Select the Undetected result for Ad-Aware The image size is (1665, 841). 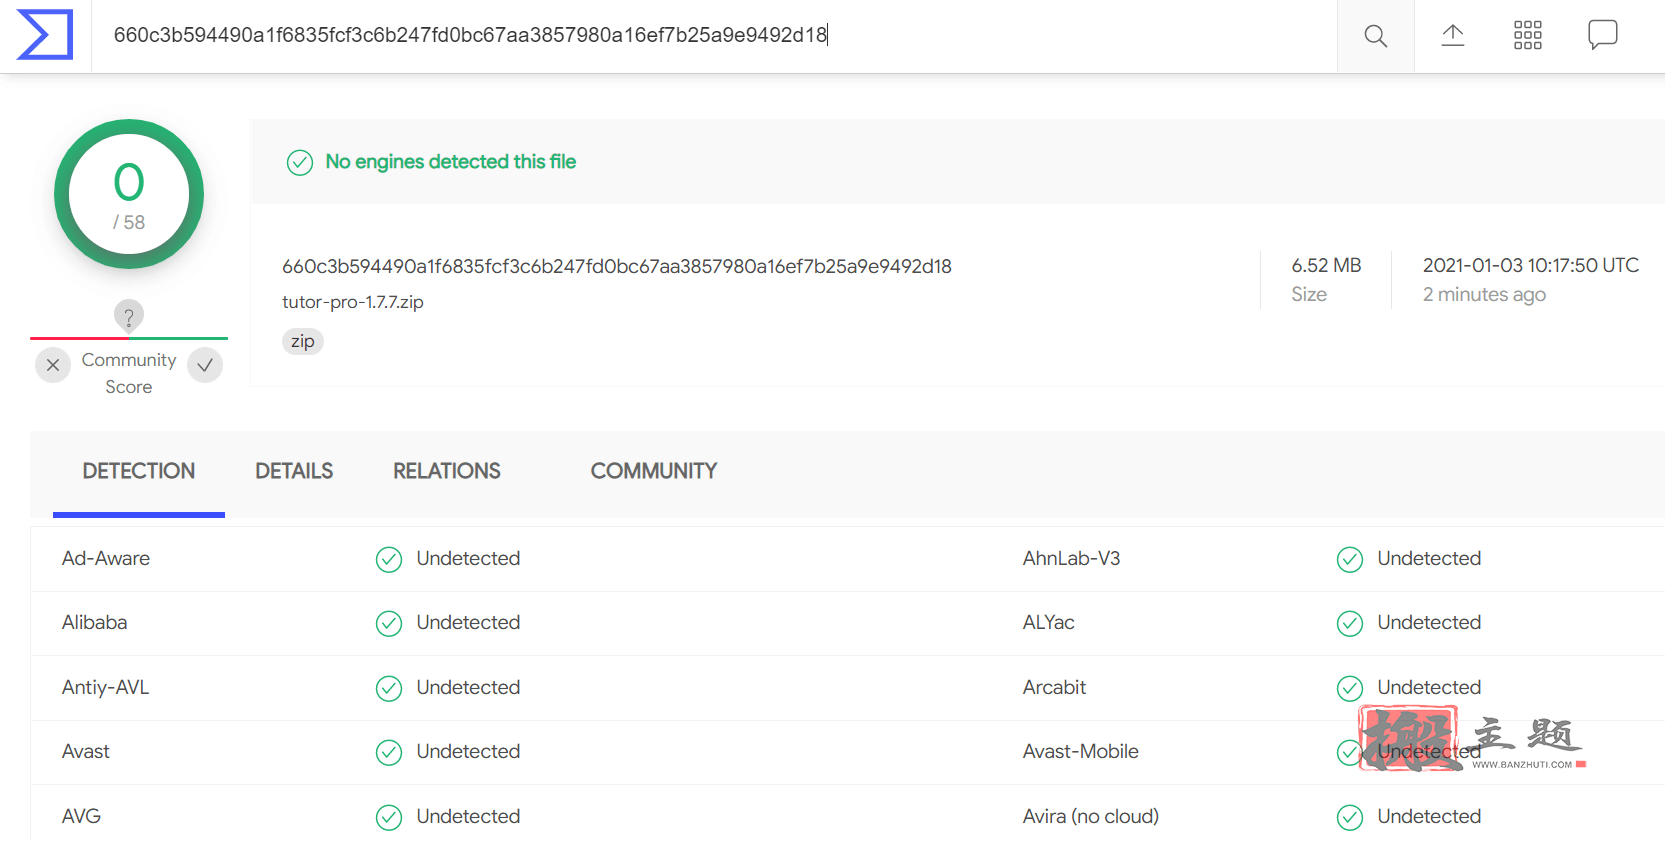[468, 558]
